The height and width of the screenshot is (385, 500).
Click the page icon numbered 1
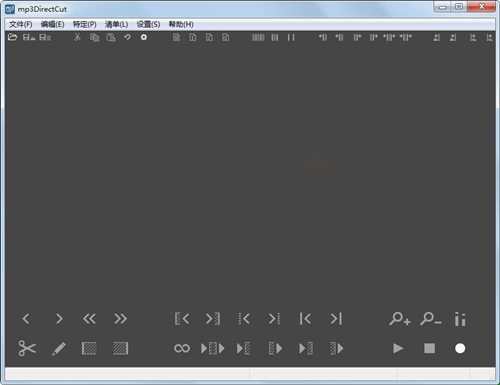tap(193, 37)
